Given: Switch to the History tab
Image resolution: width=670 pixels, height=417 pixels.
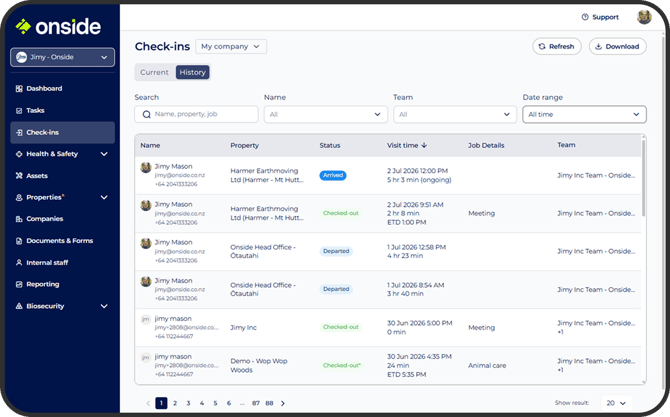Looking at the screenshot, I should tap(192, 73).
